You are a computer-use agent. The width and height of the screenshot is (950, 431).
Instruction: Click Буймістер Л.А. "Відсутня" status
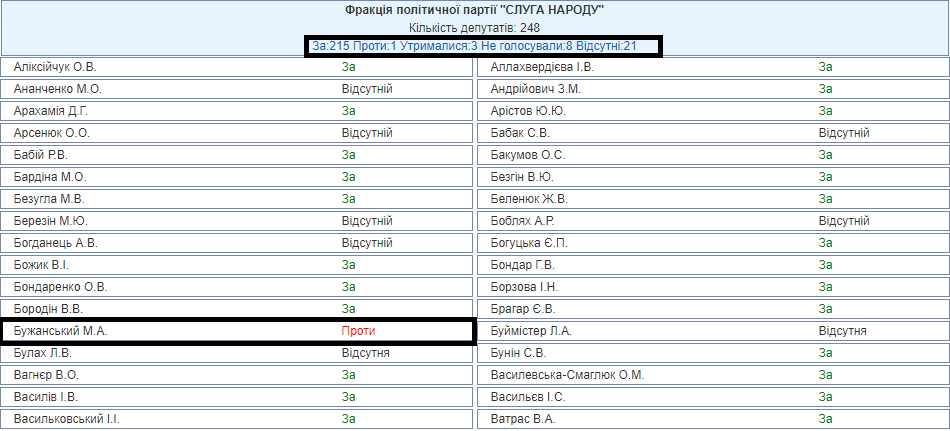(842, 331)
